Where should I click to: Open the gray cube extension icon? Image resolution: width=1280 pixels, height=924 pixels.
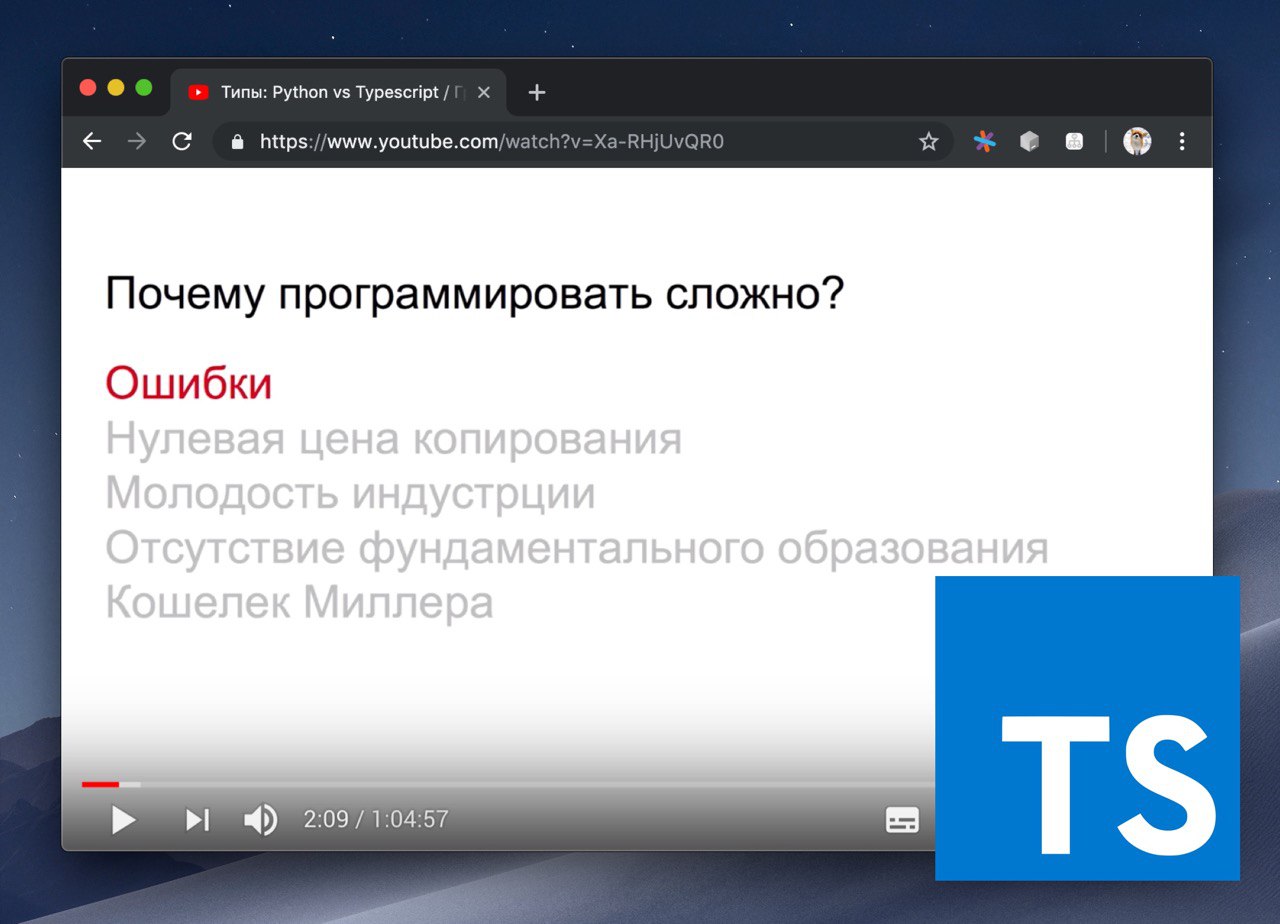click(1029, 142)
